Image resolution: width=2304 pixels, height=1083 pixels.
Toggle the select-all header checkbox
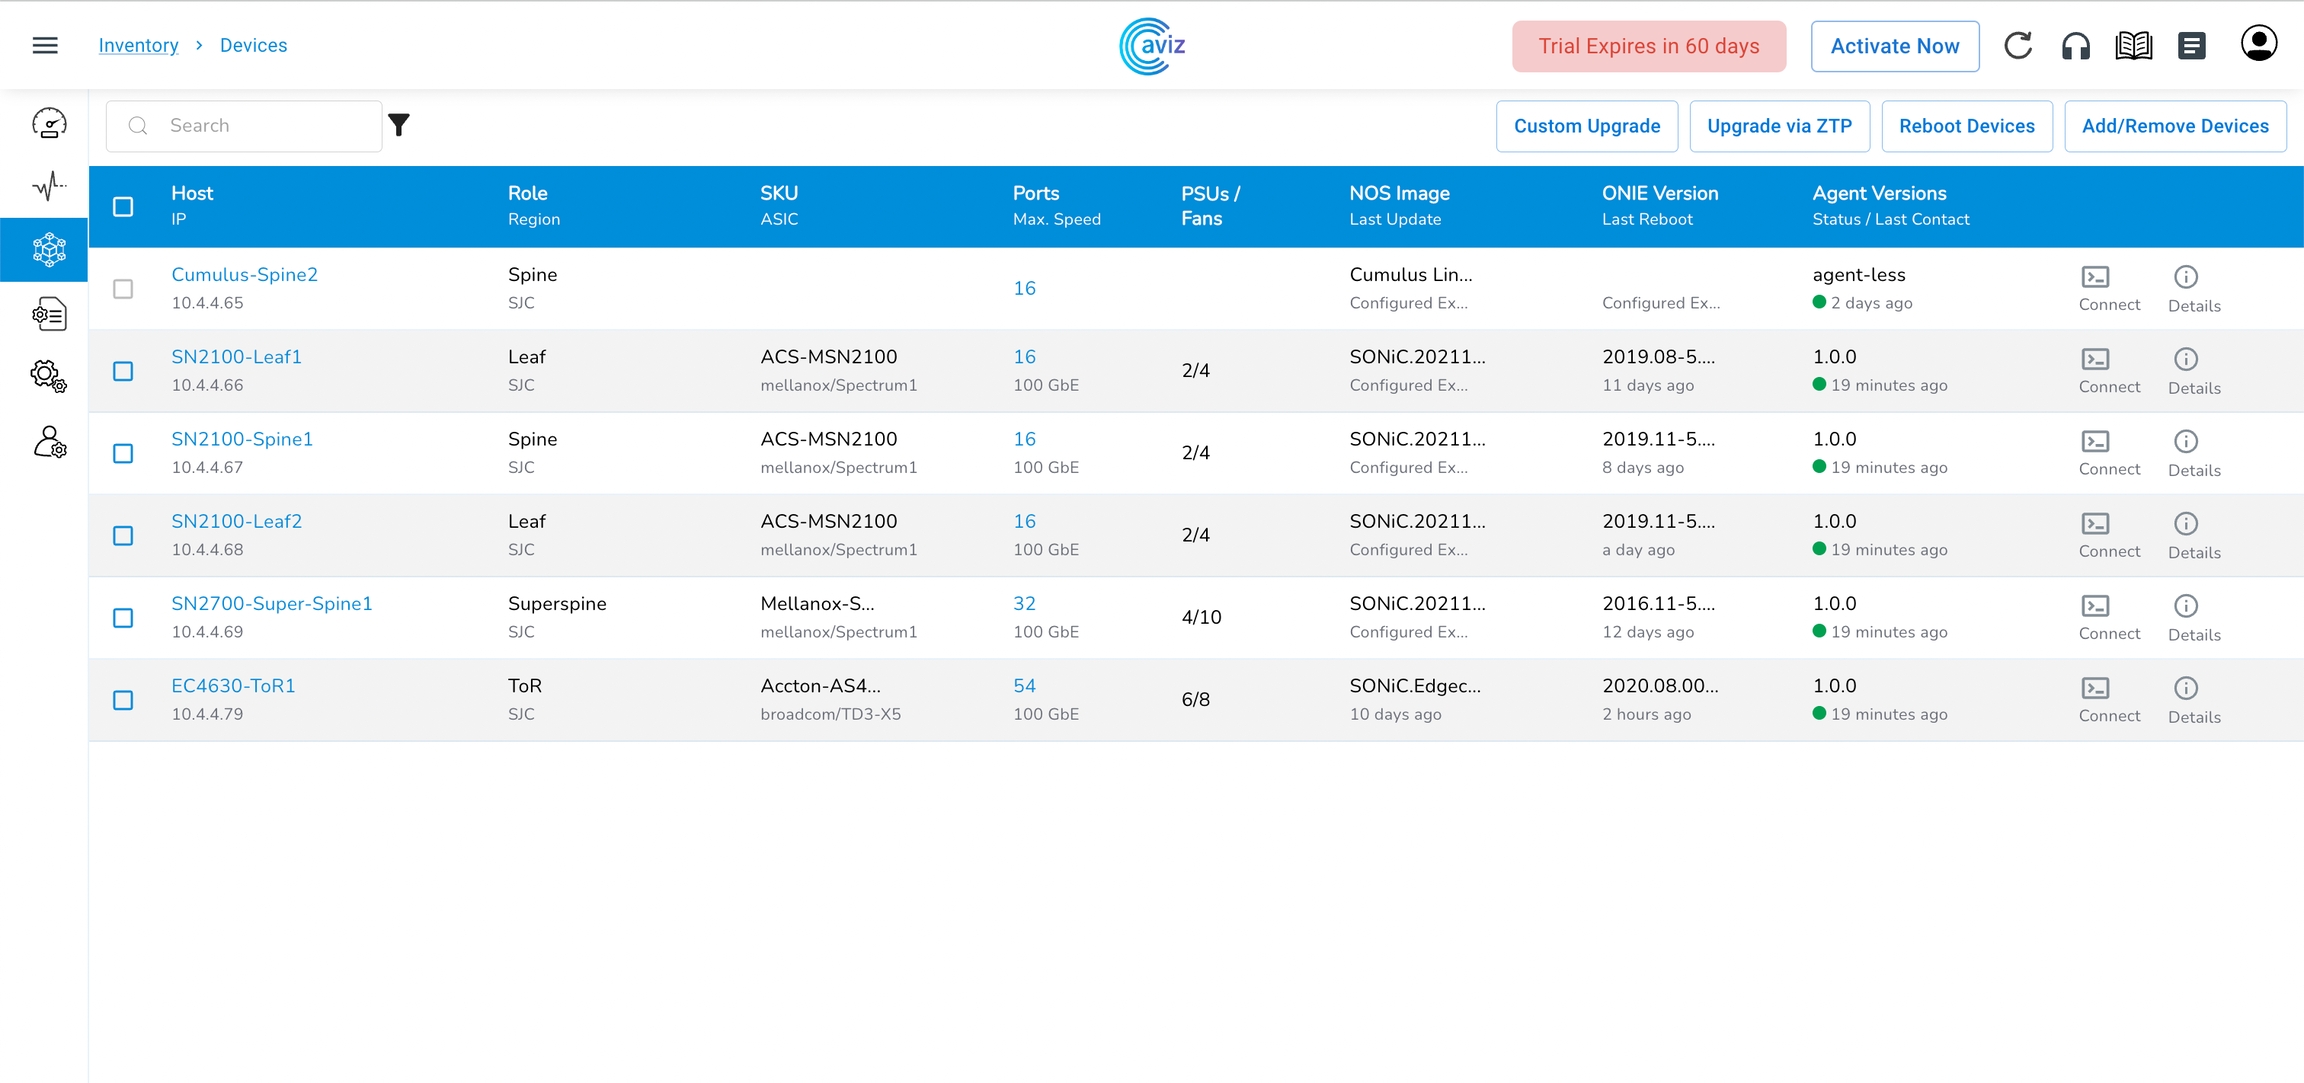(x=123, y=206)
